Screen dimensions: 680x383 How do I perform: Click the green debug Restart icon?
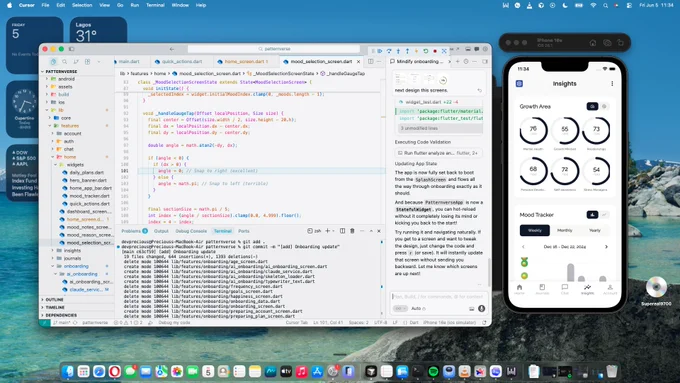pos(426,51)
